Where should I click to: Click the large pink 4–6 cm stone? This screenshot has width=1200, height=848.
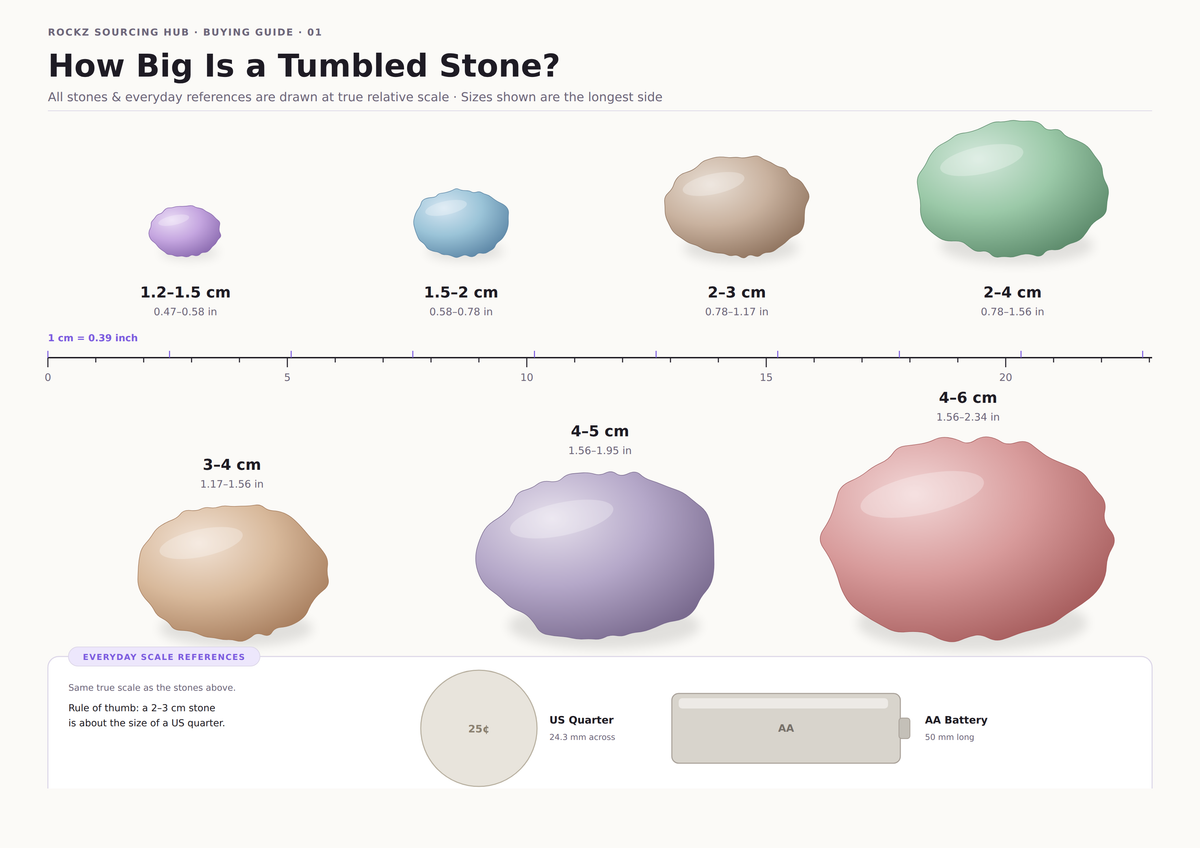pos(967,538)
